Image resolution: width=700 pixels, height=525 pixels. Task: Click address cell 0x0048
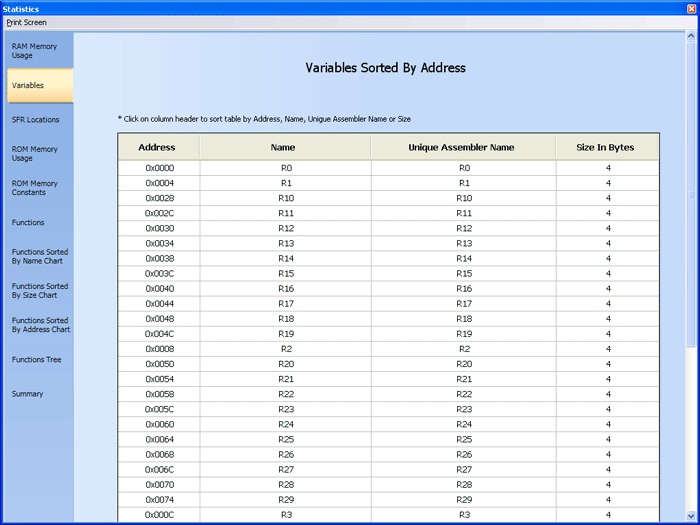(x=159, y=319)
